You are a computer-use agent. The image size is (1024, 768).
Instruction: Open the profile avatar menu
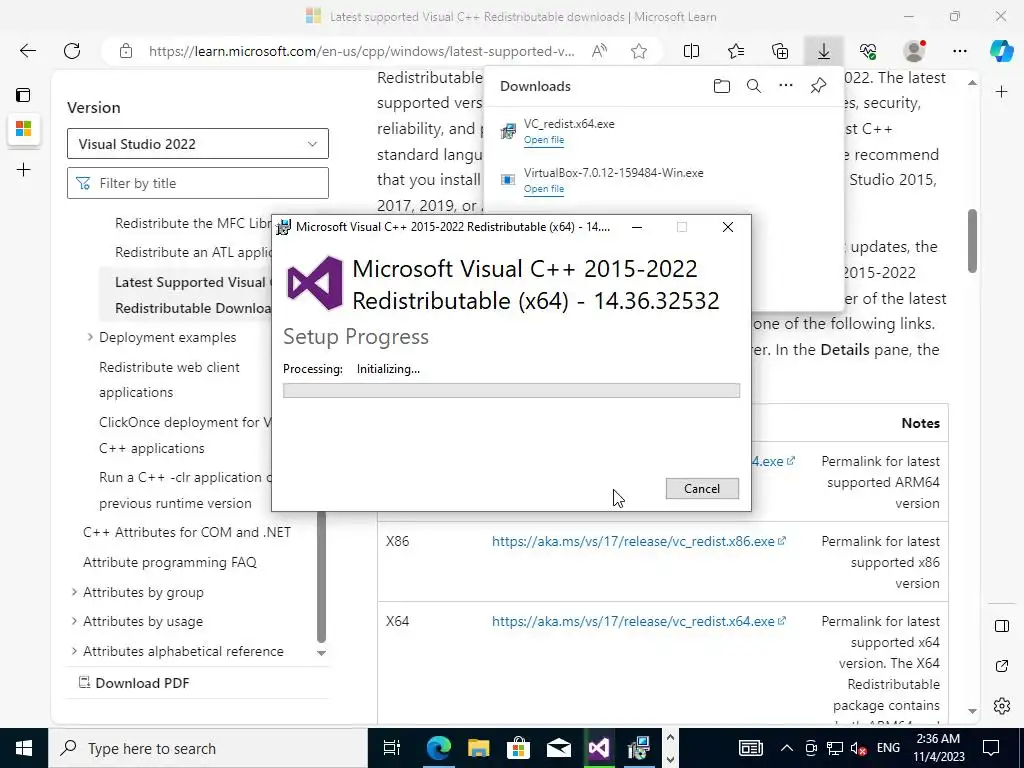pos(914,51)
